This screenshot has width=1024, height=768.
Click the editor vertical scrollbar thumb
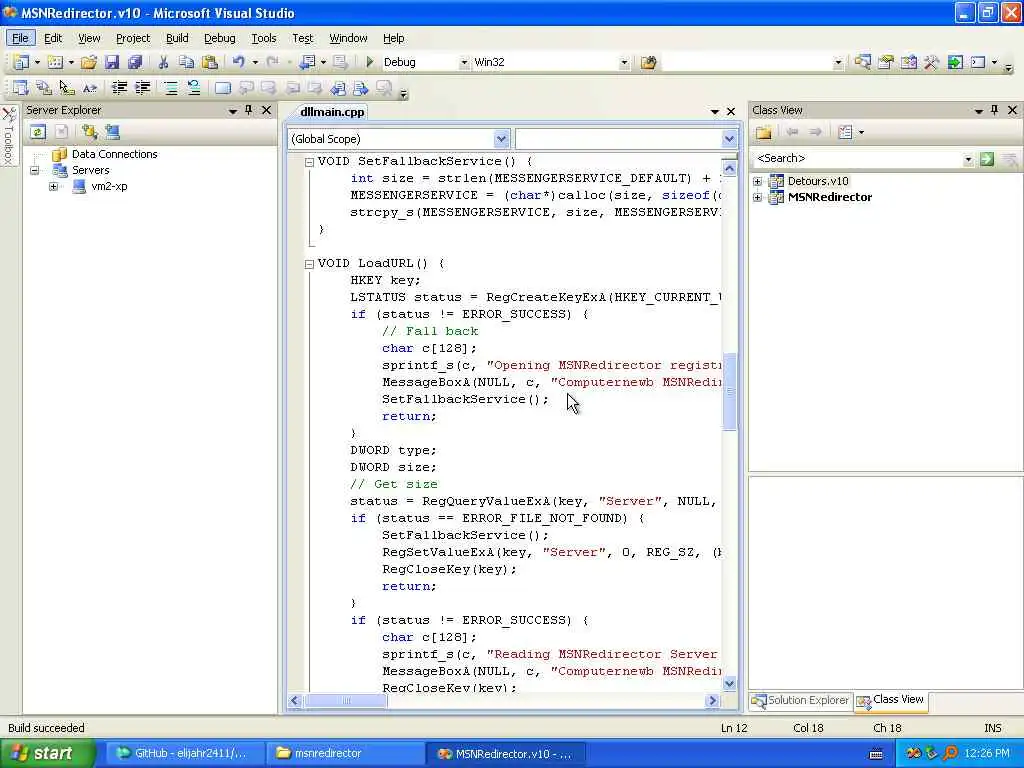pos(729,392)
